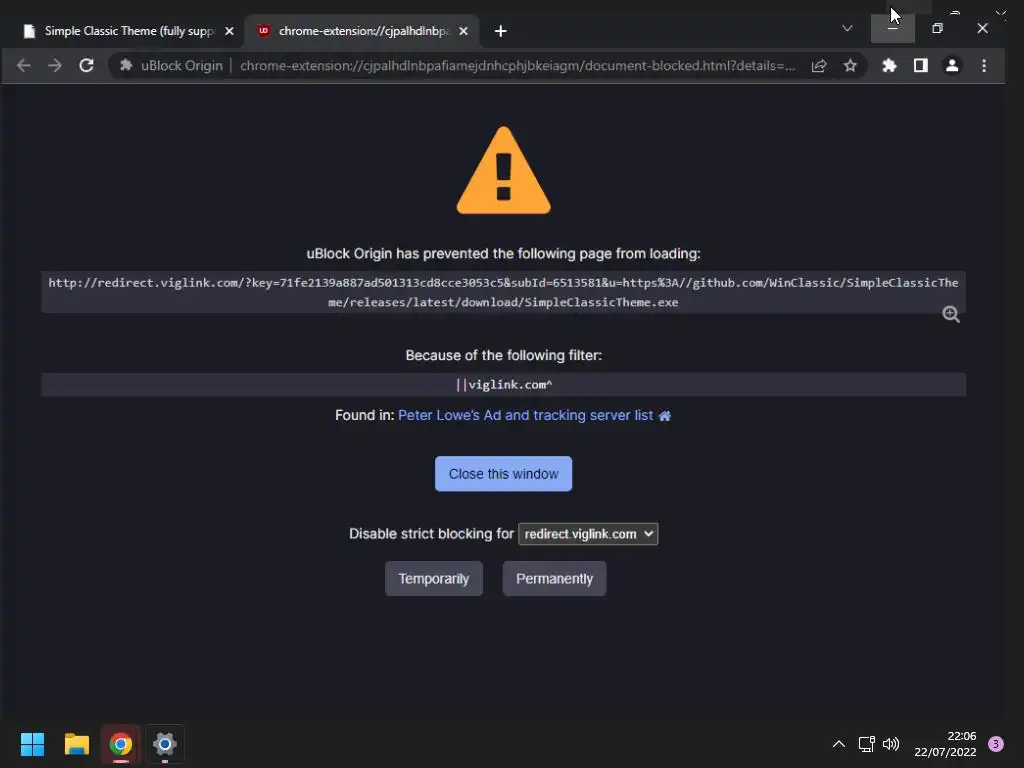Switch to Simple Classic Theme tab
The width and height of the screenshot is (1024, 768).
click(x=129, y=31)
